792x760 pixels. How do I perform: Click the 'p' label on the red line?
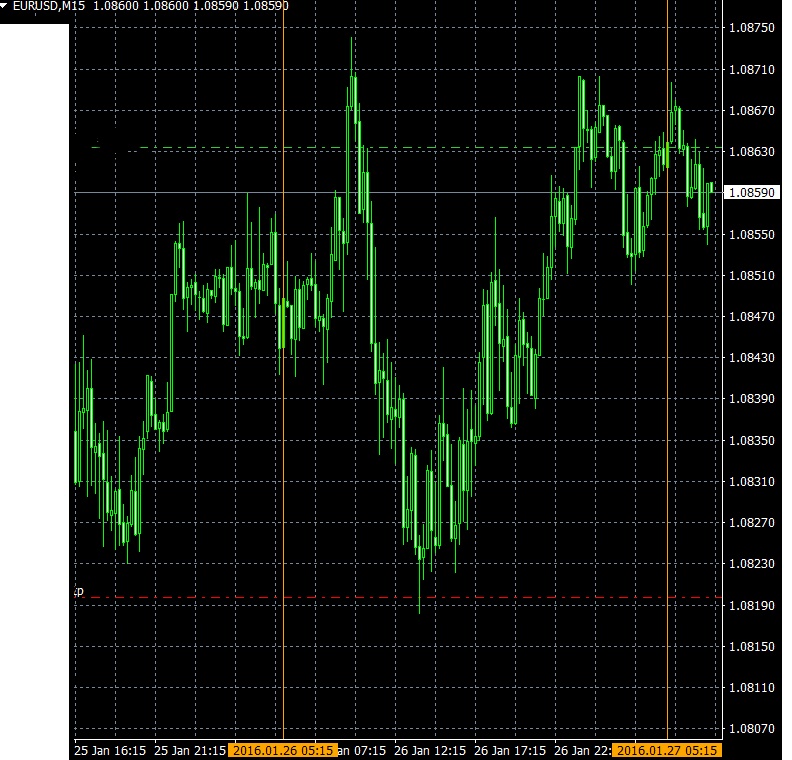click(x=79, y=591)
